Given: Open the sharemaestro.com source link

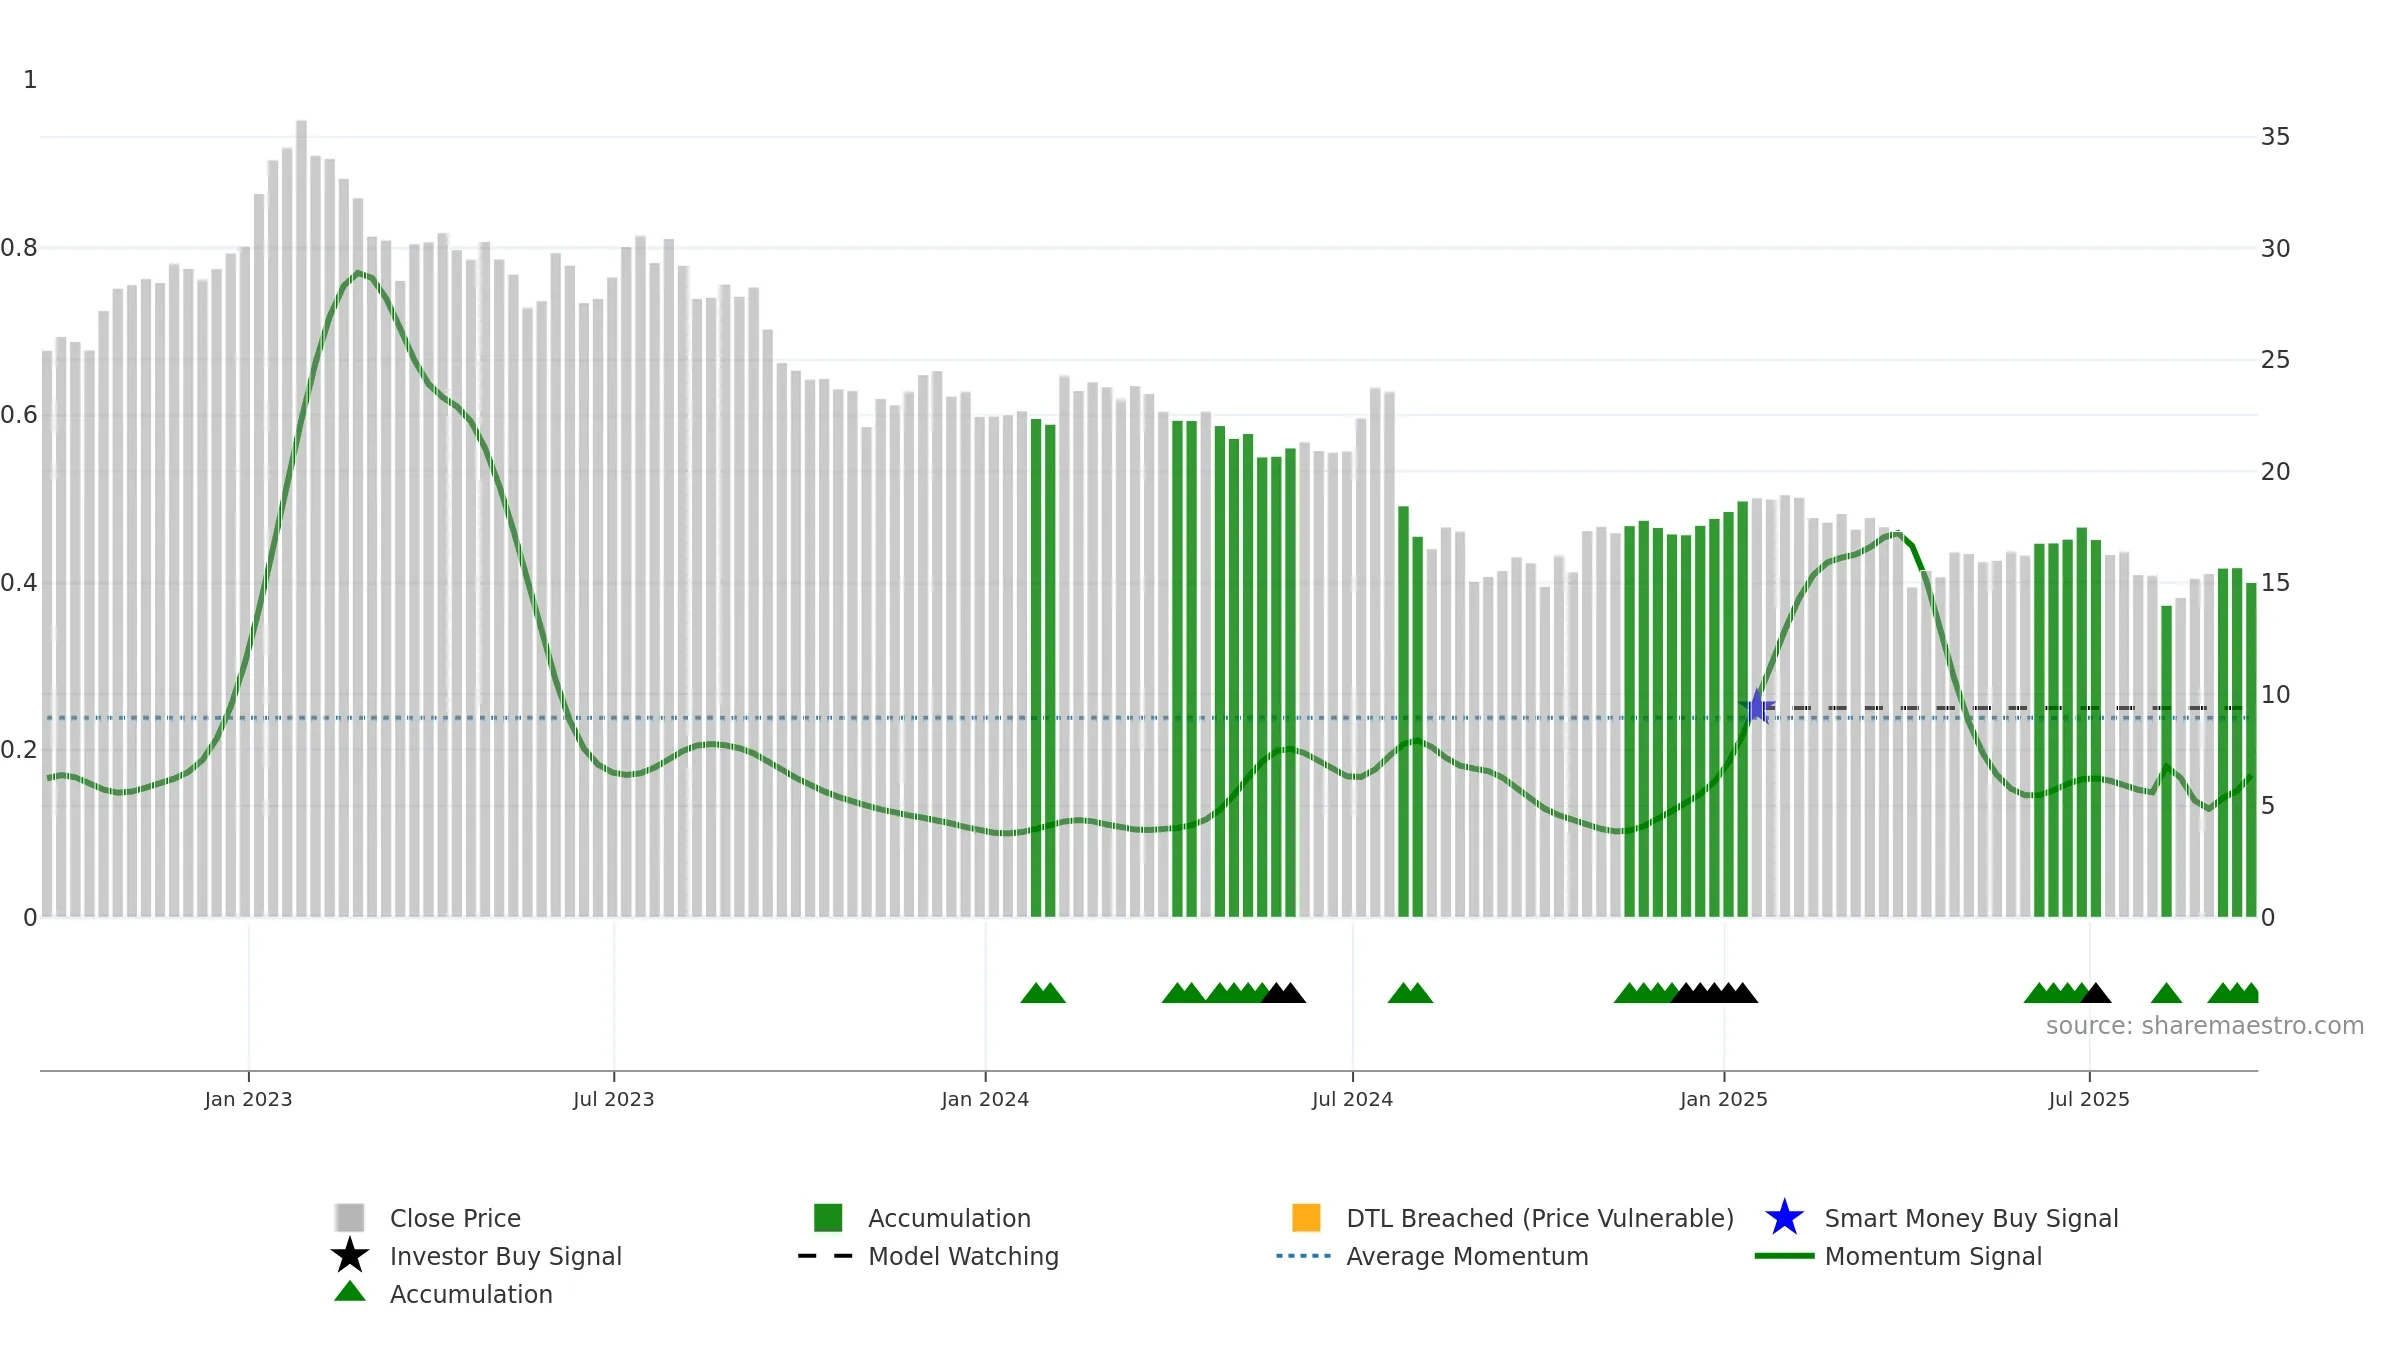Looking at the screenshot, I should [2204, 1026].
